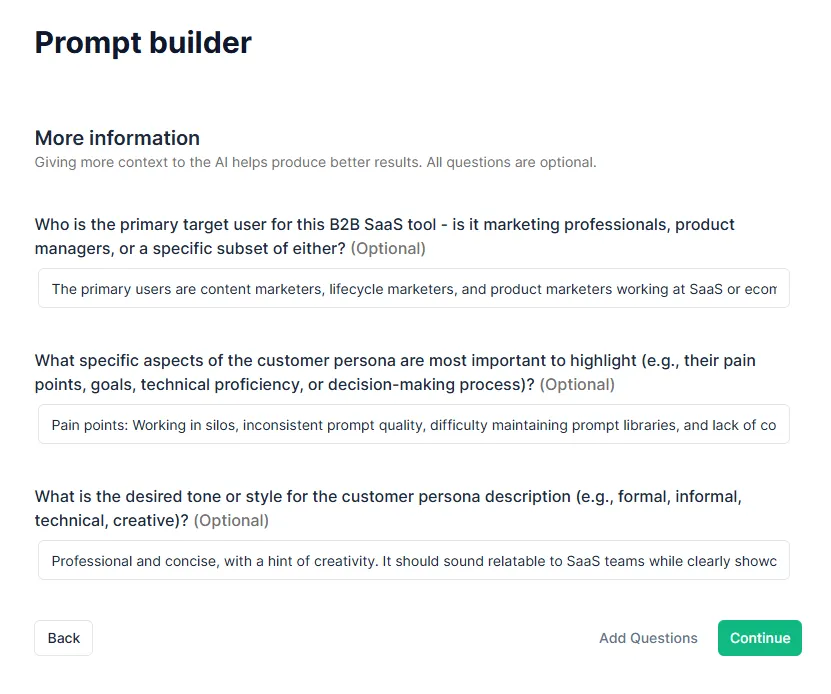Open Add Questions link
Viewport: 831px width, 694px height.
648,638
